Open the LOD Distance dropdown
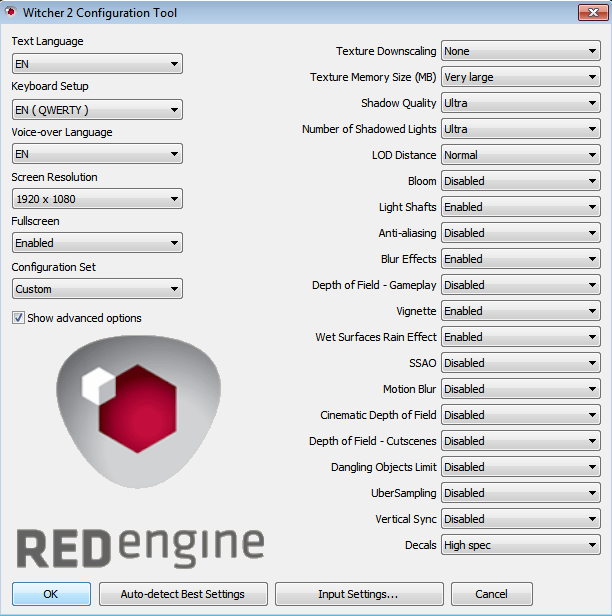 521,155
